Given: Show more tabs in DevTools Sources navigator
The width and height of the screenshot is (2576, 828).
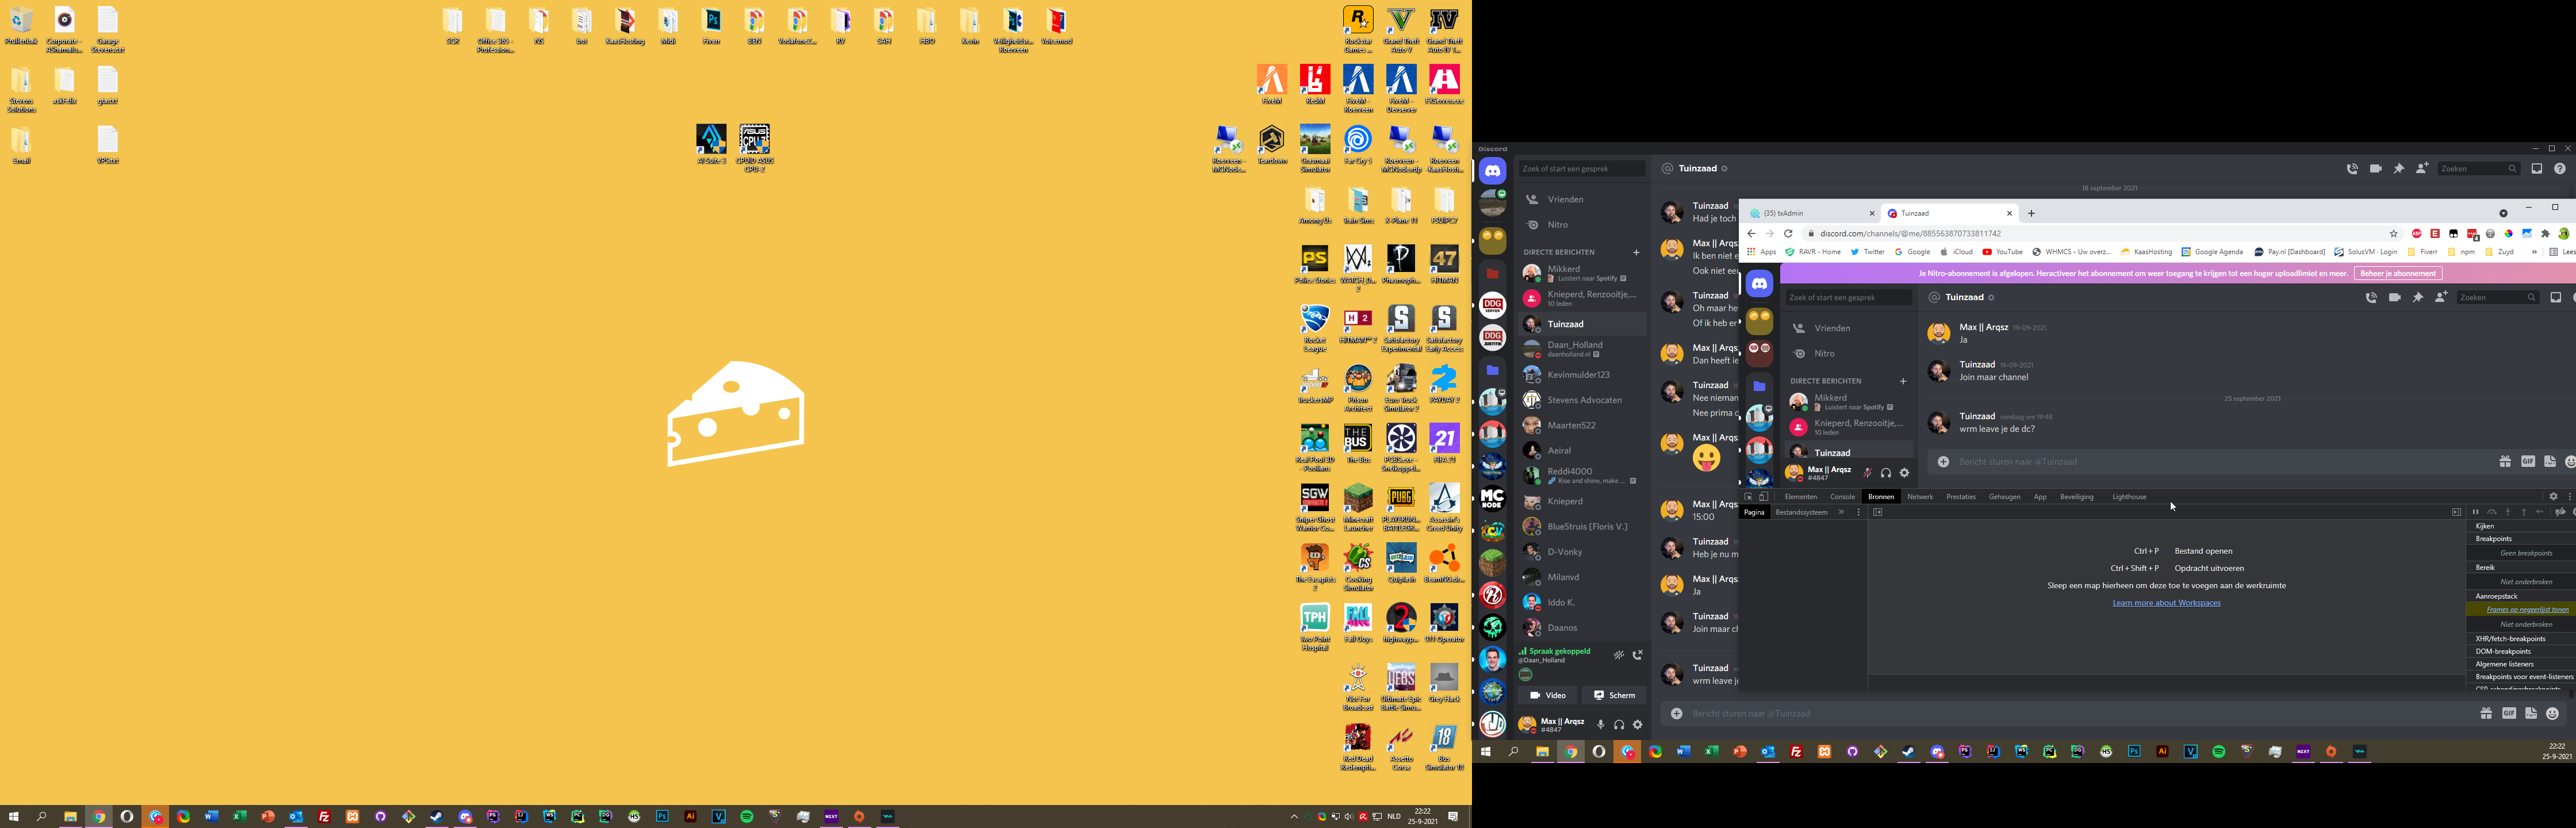Looking at the screenshot, I should point(1841,512).
